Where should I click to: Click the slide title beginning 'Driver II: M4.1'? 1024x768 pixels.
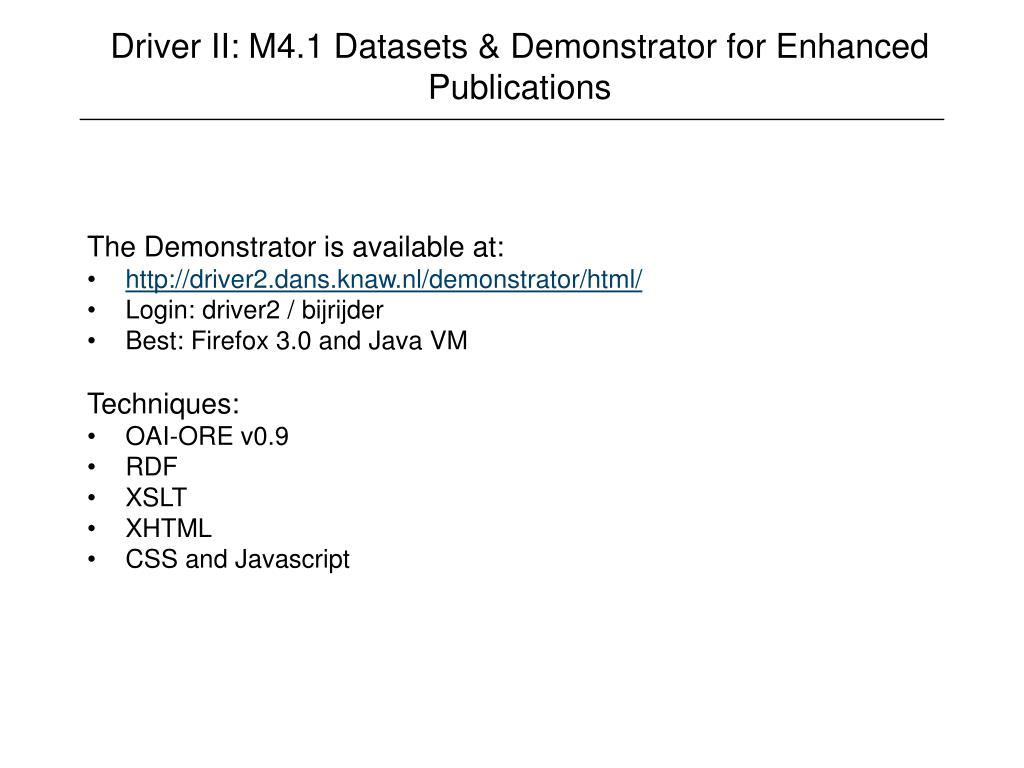[x=519, y=67]
